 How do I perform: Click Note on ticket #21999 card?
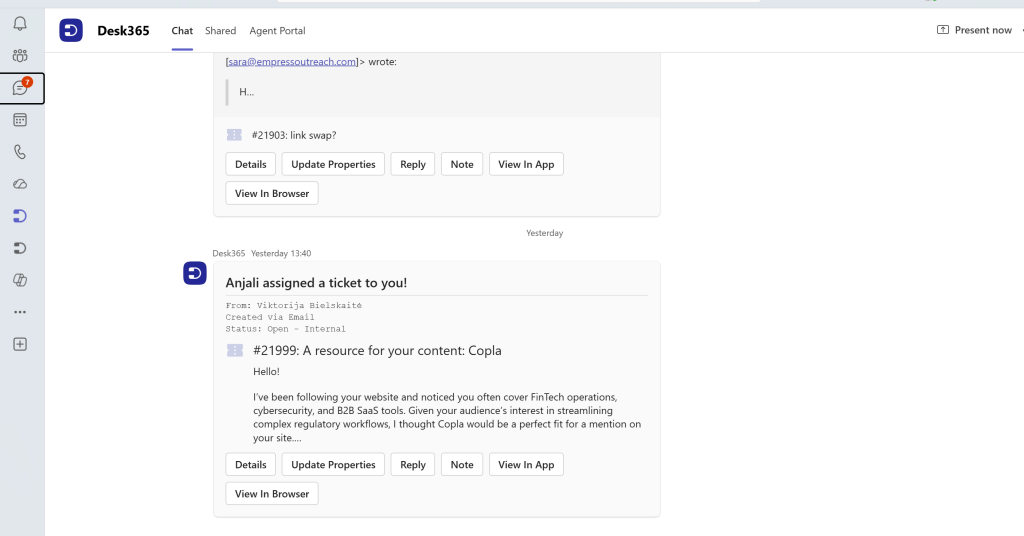tap(462, 464)
